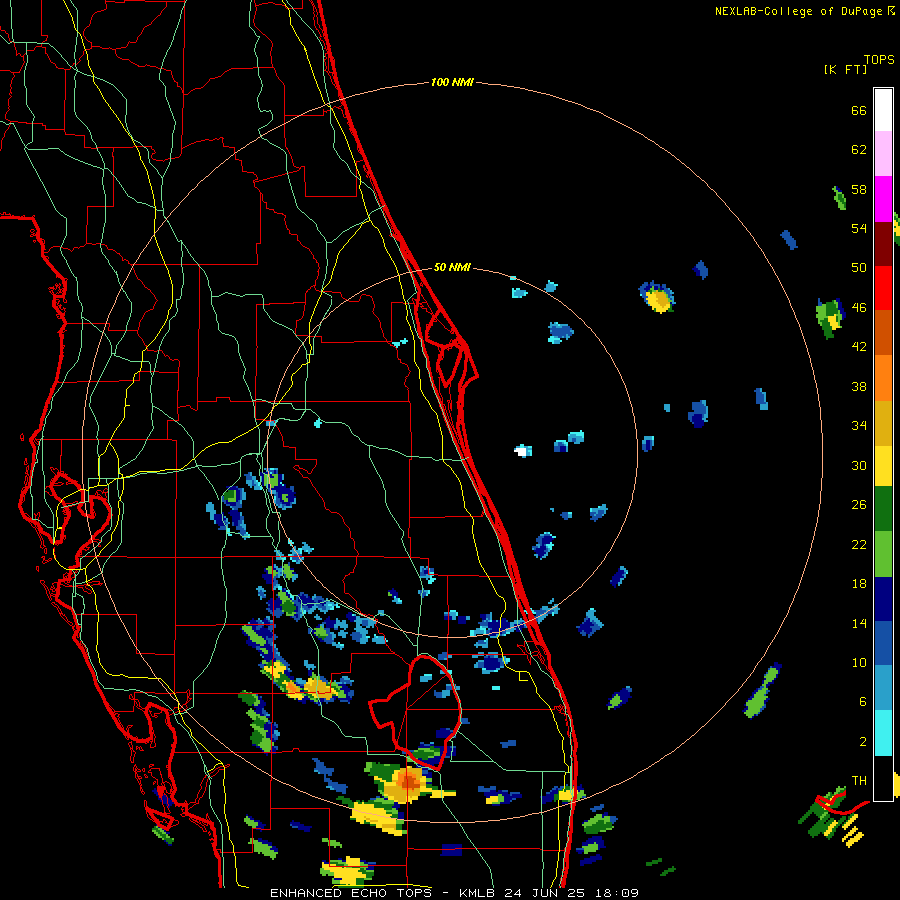Click the Enhanced Echo Tops KMLB caption
This screenshot has height=900, width=900.
pyautogui.click(x=454, y=893)
